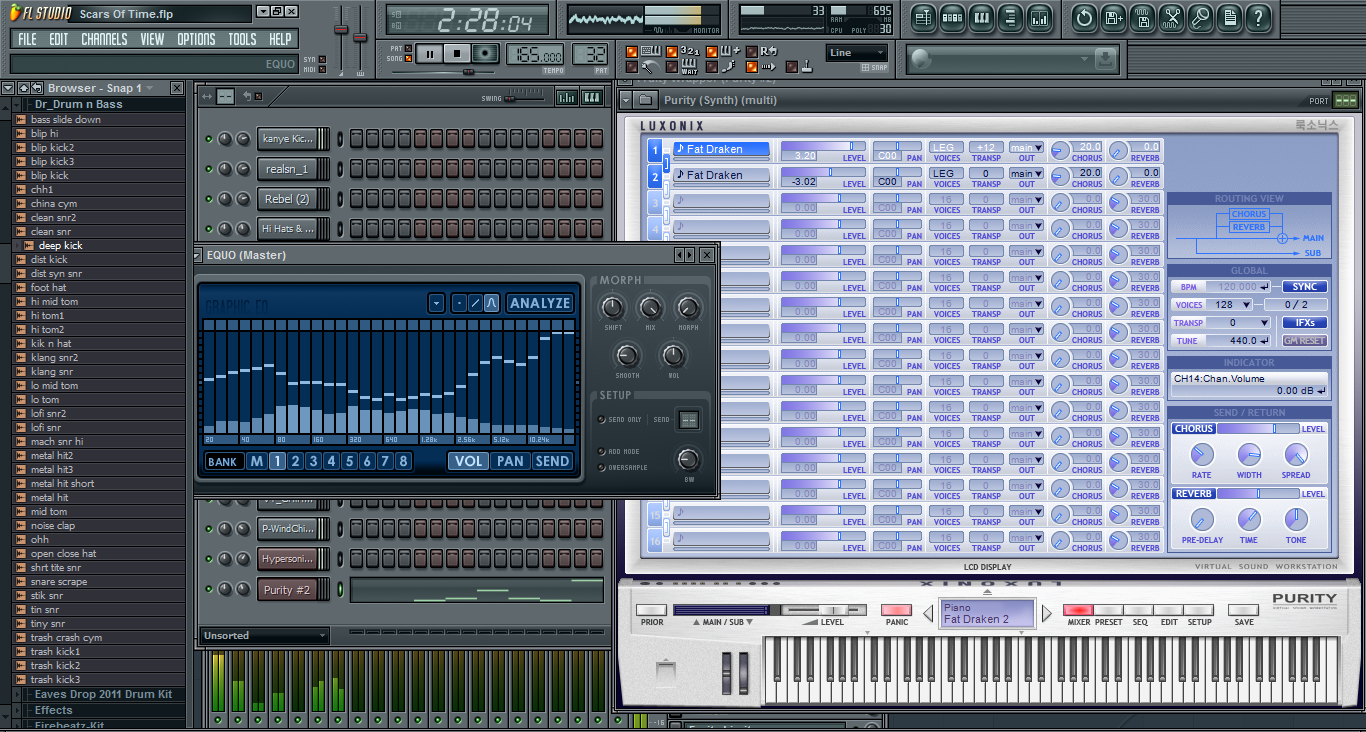The image size is (1366, 732).
Task: Click the PANIC button in Purity
Action: 896,610
